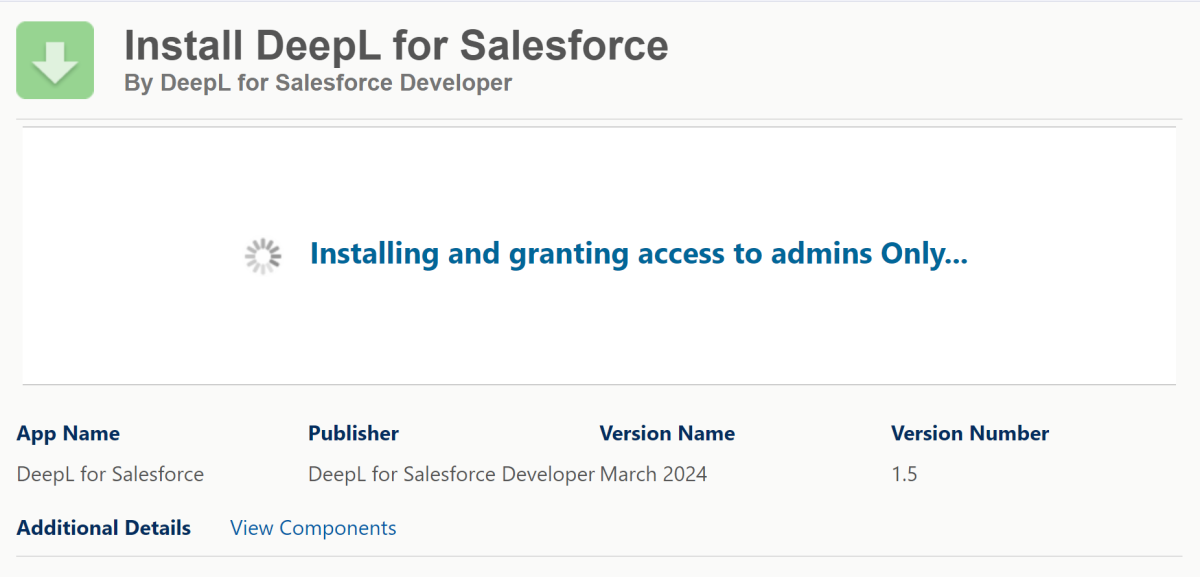Click the divider line below Additional Details
Screen dimensions: 1200x577
click(x=600, y=556)
